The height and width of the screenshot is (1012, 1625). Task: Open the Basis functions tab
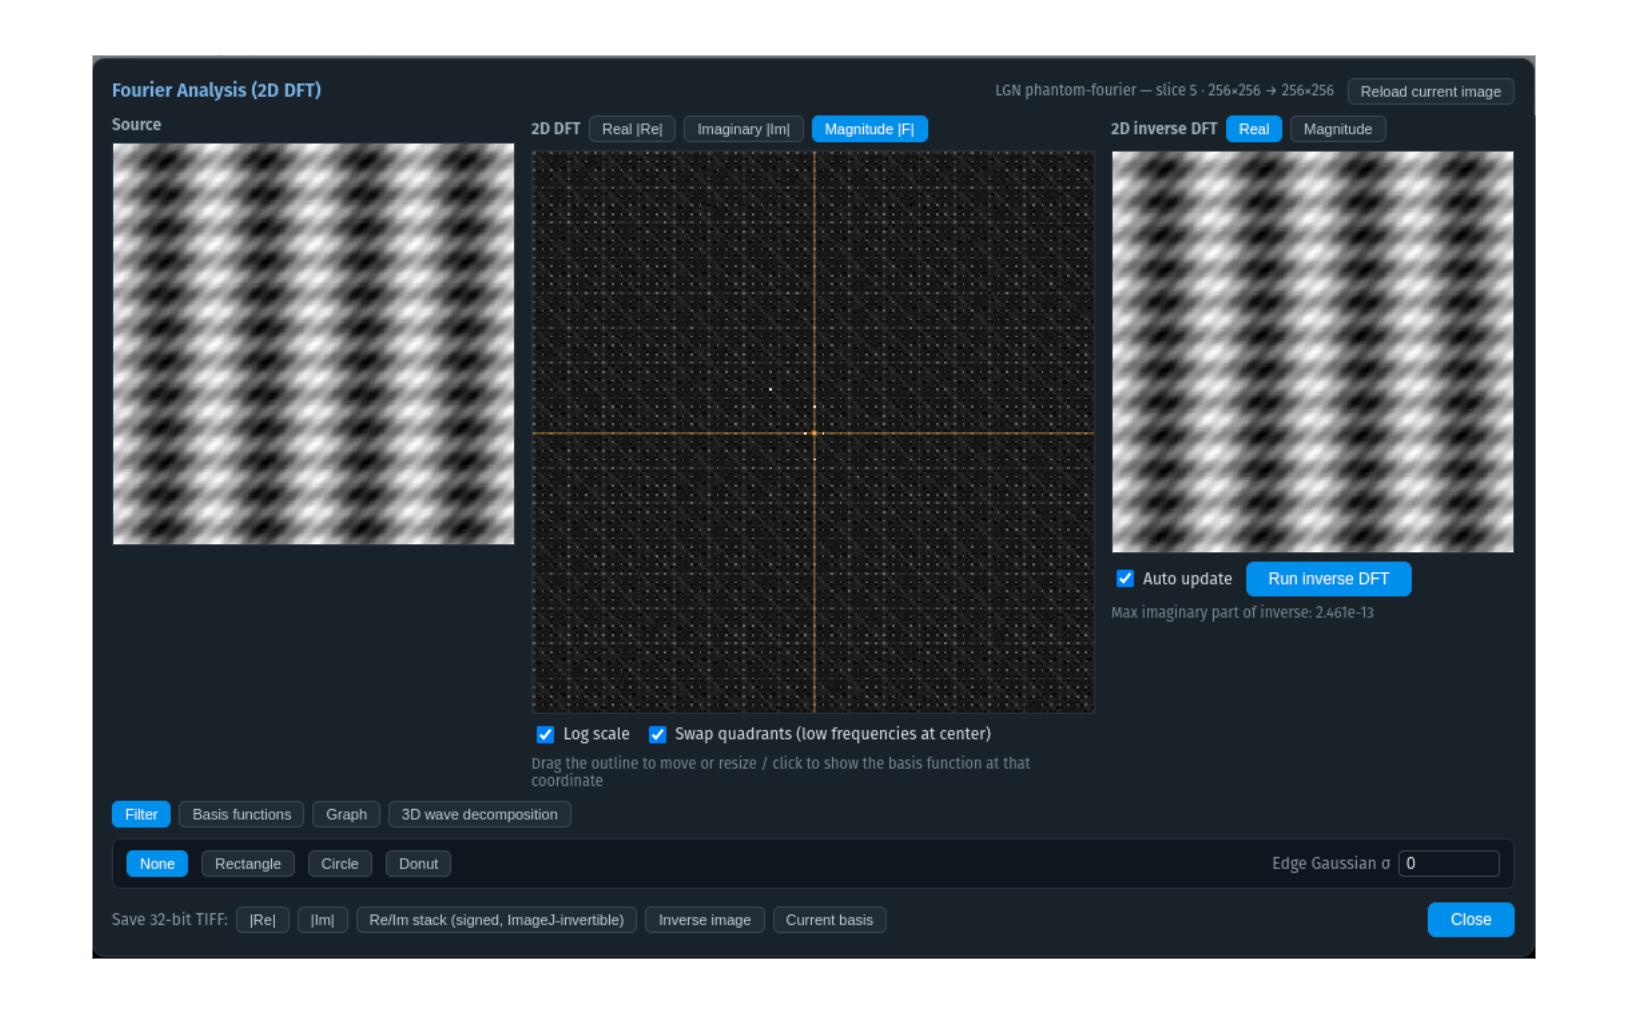tap(241, 814)
